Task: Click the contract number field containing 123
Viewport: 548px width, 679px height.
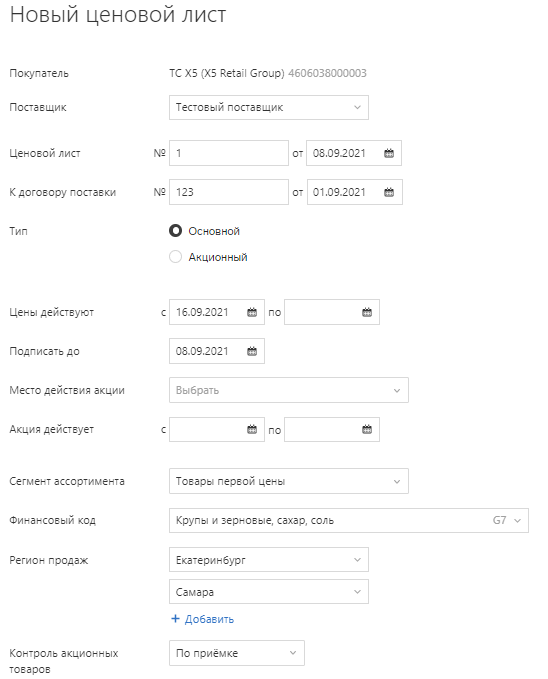Action: (229, 192)
